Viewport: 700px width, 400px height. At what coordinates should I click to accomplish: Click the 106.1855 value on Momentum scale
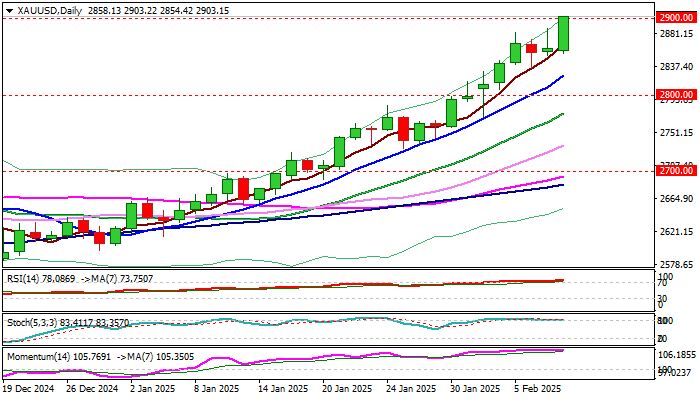coord(677,355)
